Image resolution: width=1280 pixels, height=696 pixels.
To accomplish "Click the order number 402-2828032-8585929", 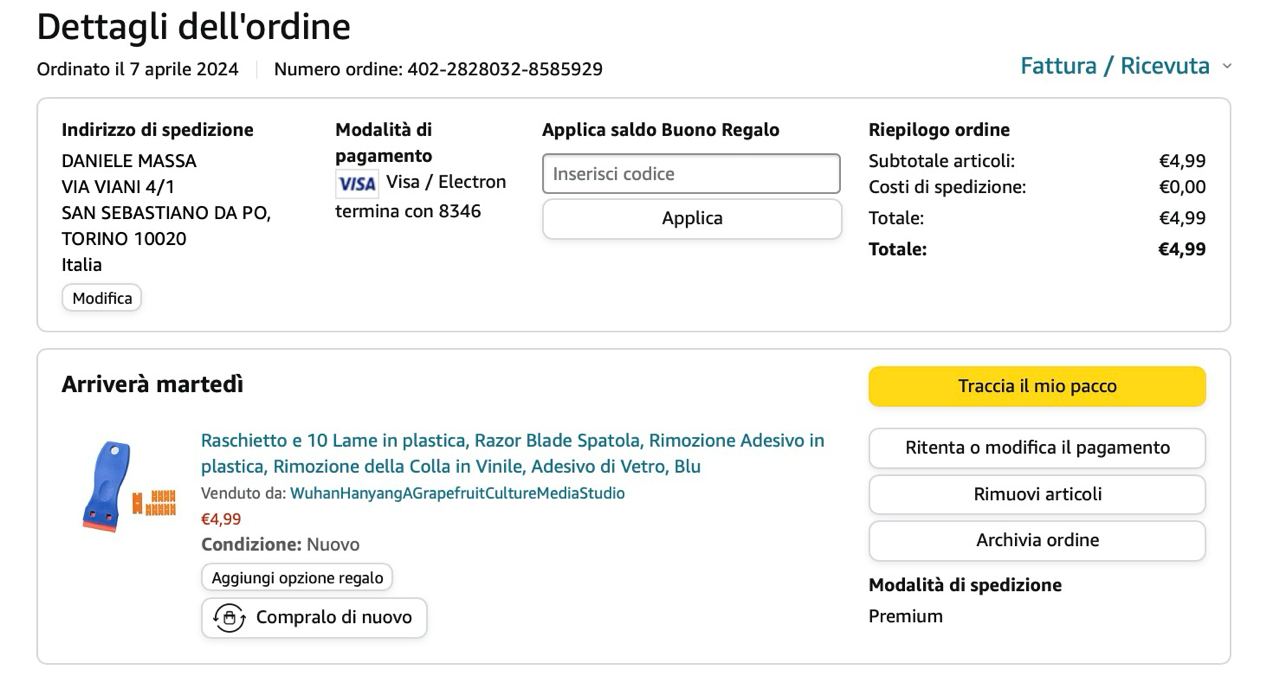I will [x=505, y=69].
